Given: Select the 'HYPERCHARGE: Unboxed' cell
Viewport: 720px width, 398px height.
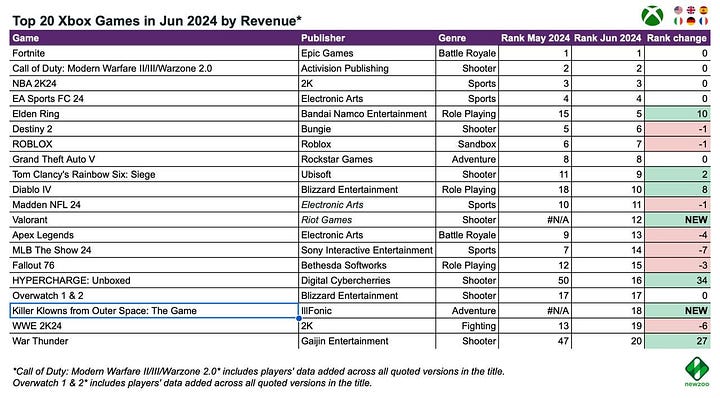Looking at the screenshot, I should click(154, 280).
